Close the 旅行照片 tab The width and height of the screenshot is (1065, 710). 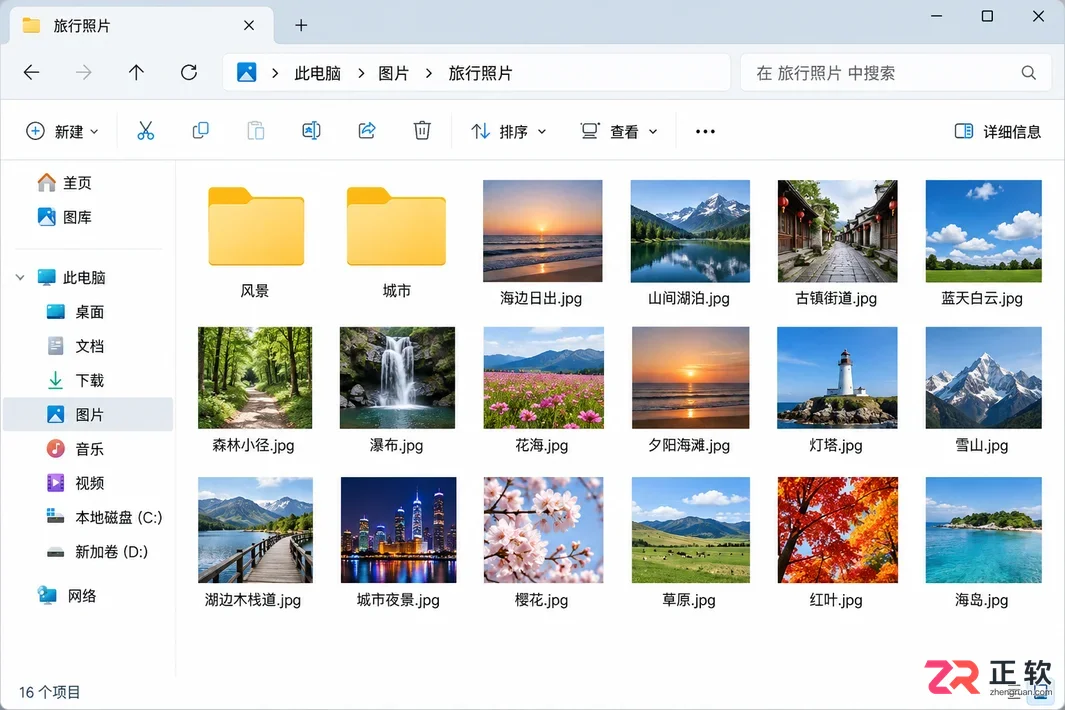(x=249, y=25)
